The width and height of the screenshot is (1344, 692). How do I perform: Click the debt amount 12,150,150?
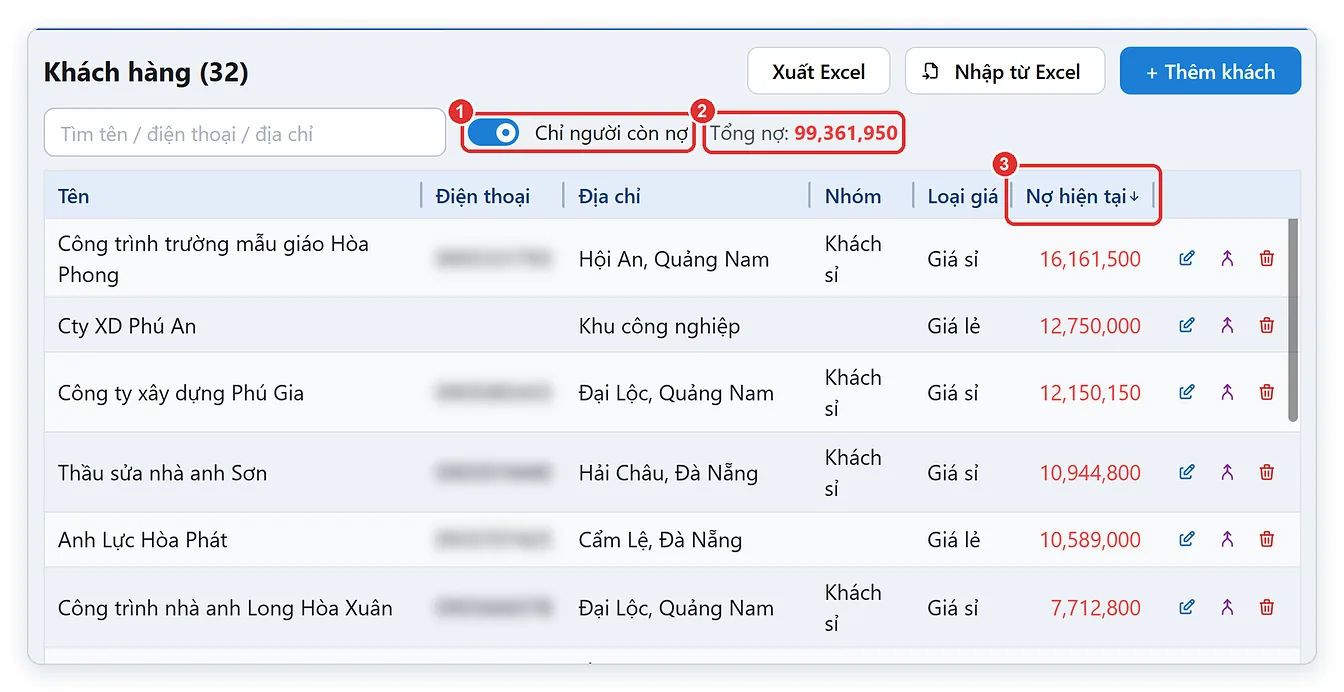(1090, 392)
